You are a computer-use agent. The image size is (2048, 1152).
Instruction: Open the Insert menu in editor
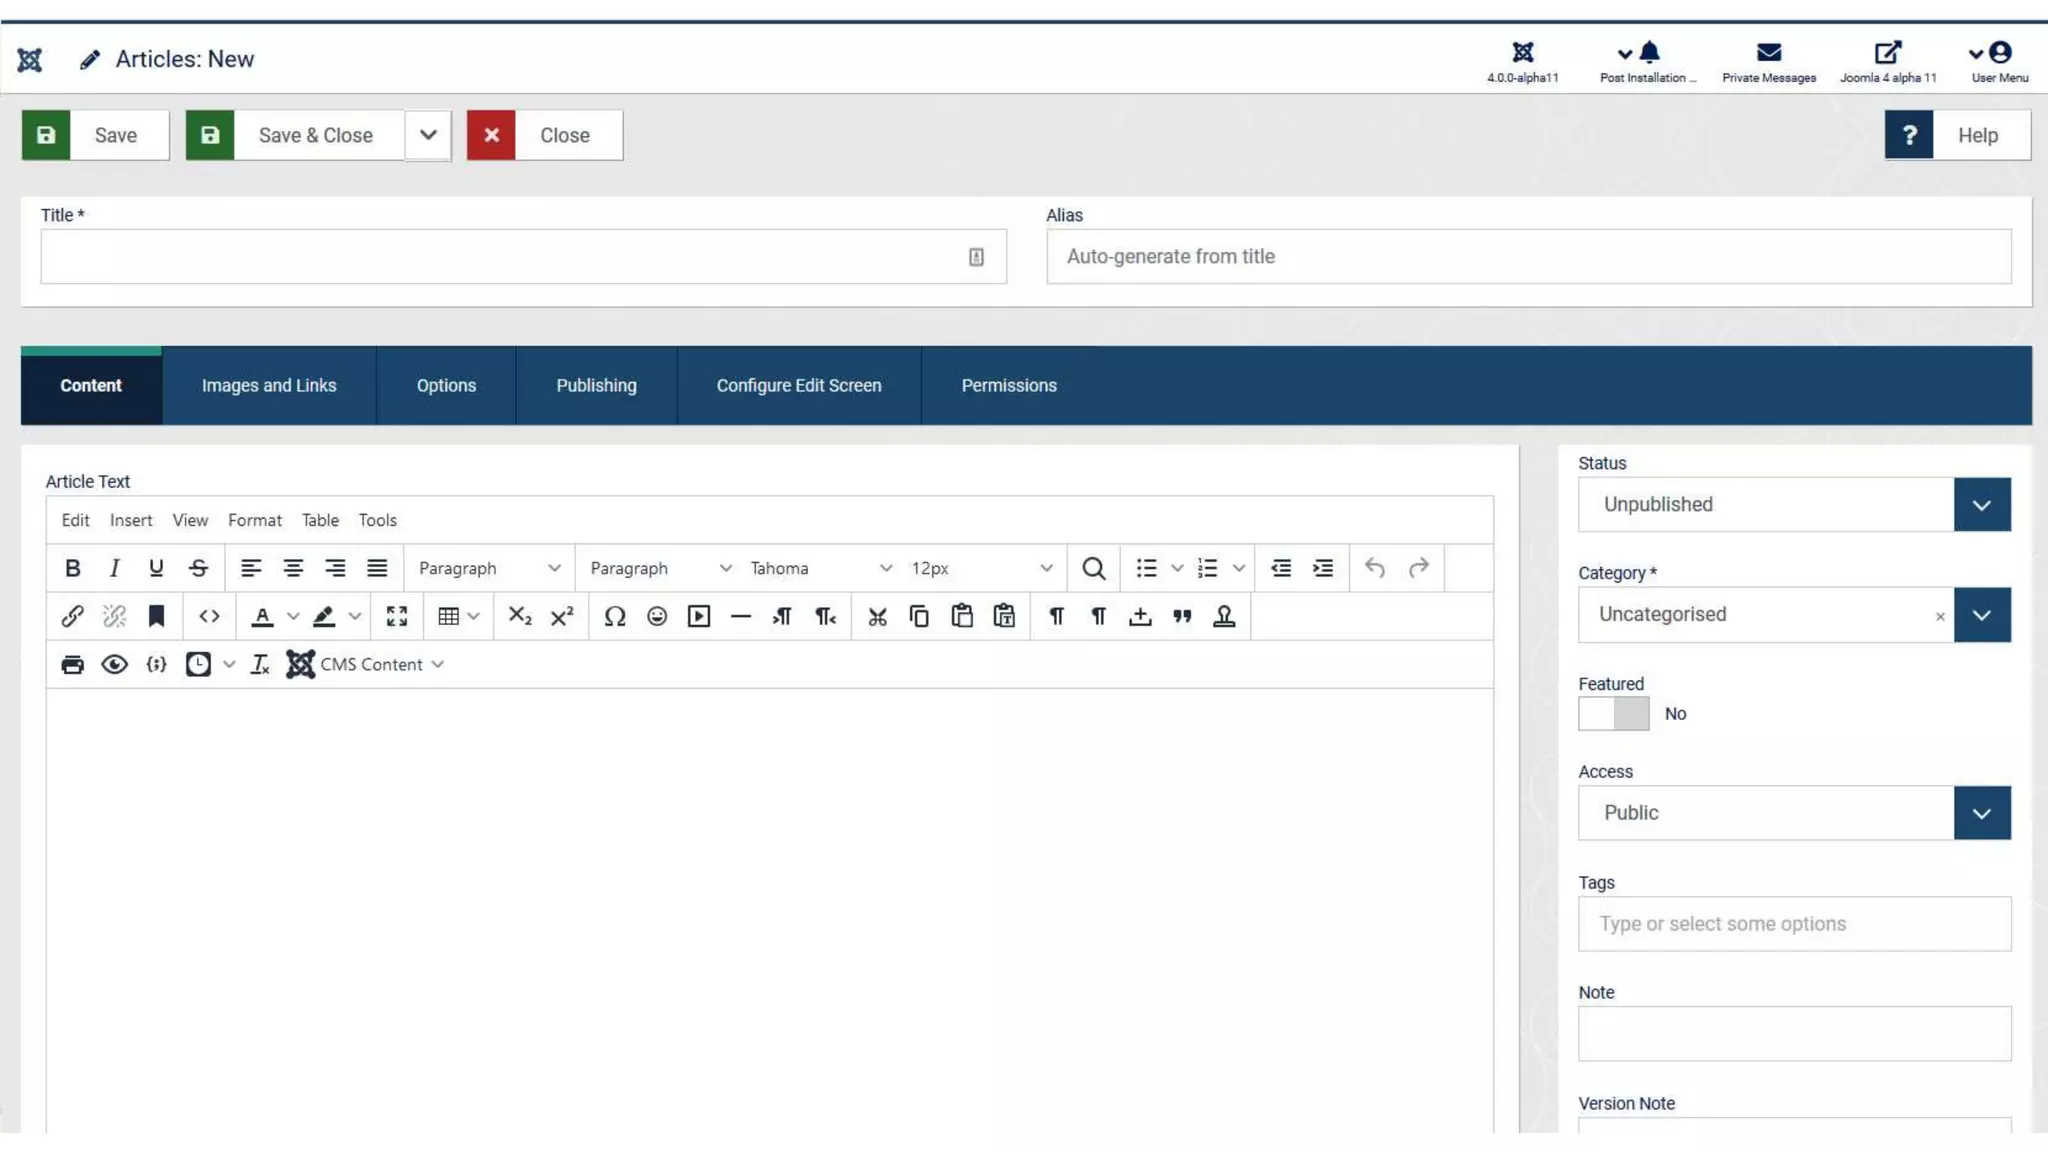coord(131,520)
